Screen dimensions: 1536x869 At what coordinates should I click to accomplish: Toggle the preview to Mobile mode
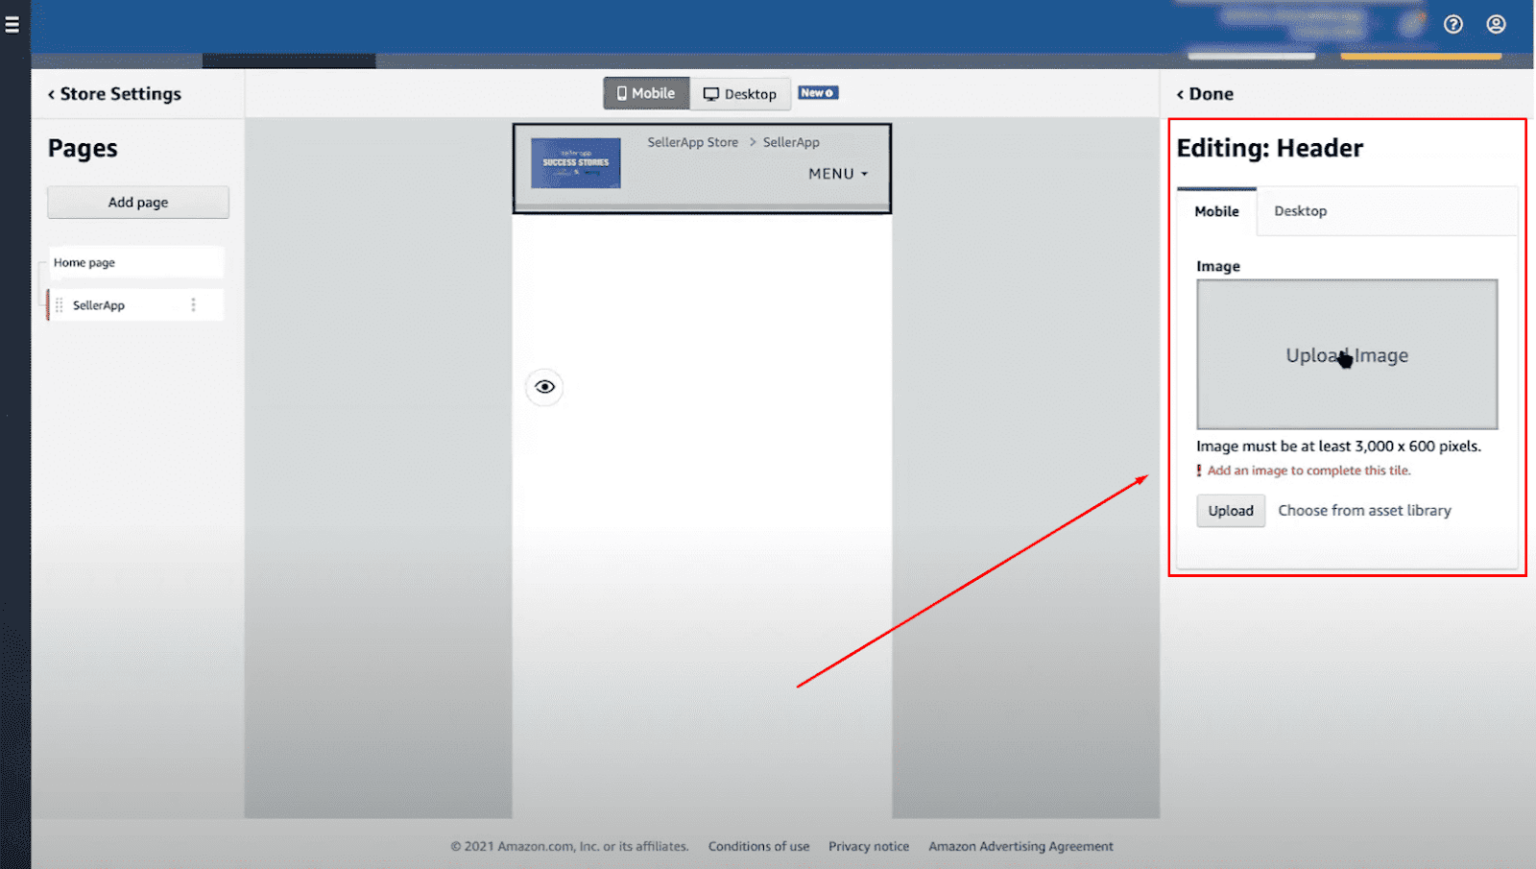coord(646,93)
